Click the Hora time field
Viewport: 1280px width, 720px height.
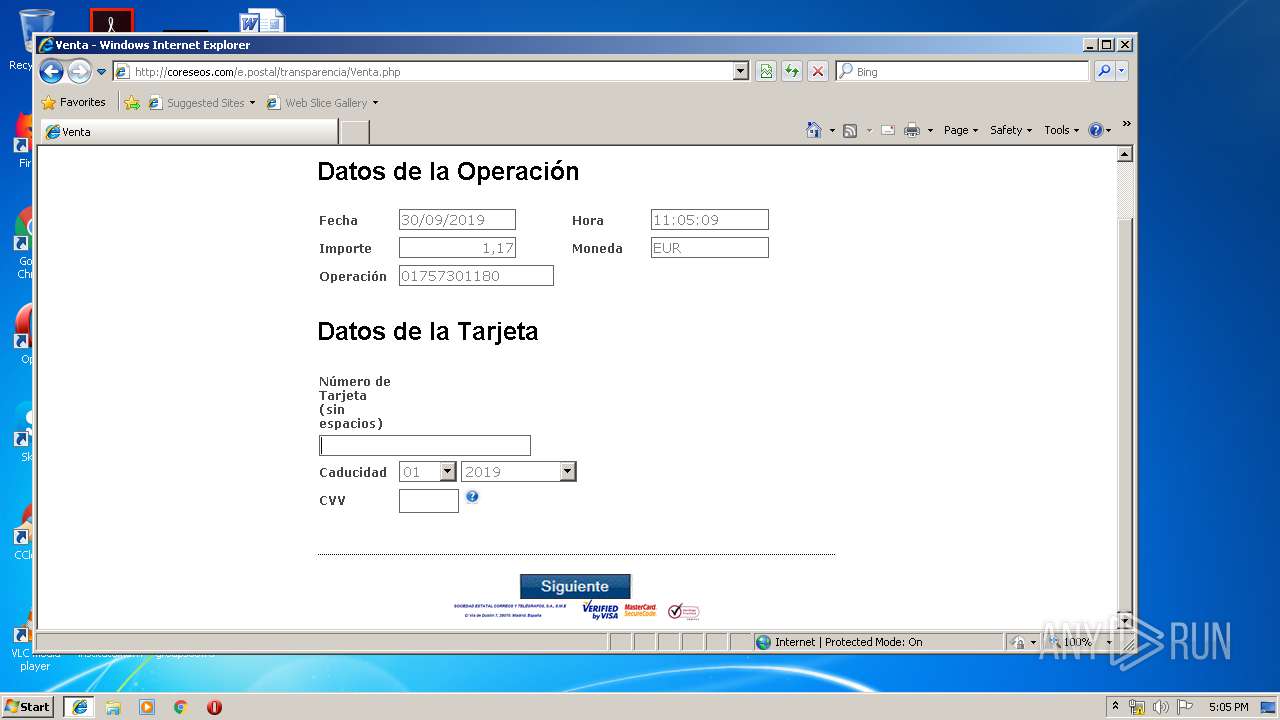click(x=710, y=220)
